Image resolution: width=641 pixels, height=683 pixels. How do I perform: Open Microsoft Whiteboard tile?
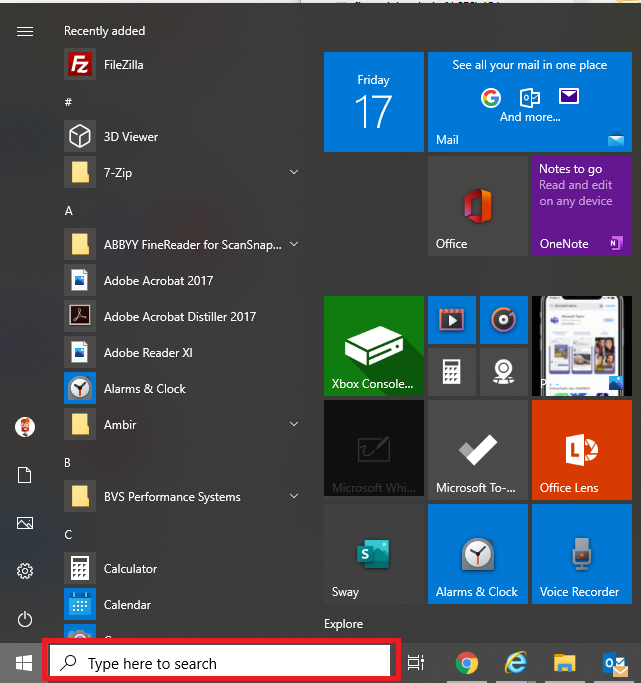pyautogui.click(x=374, y=448)
